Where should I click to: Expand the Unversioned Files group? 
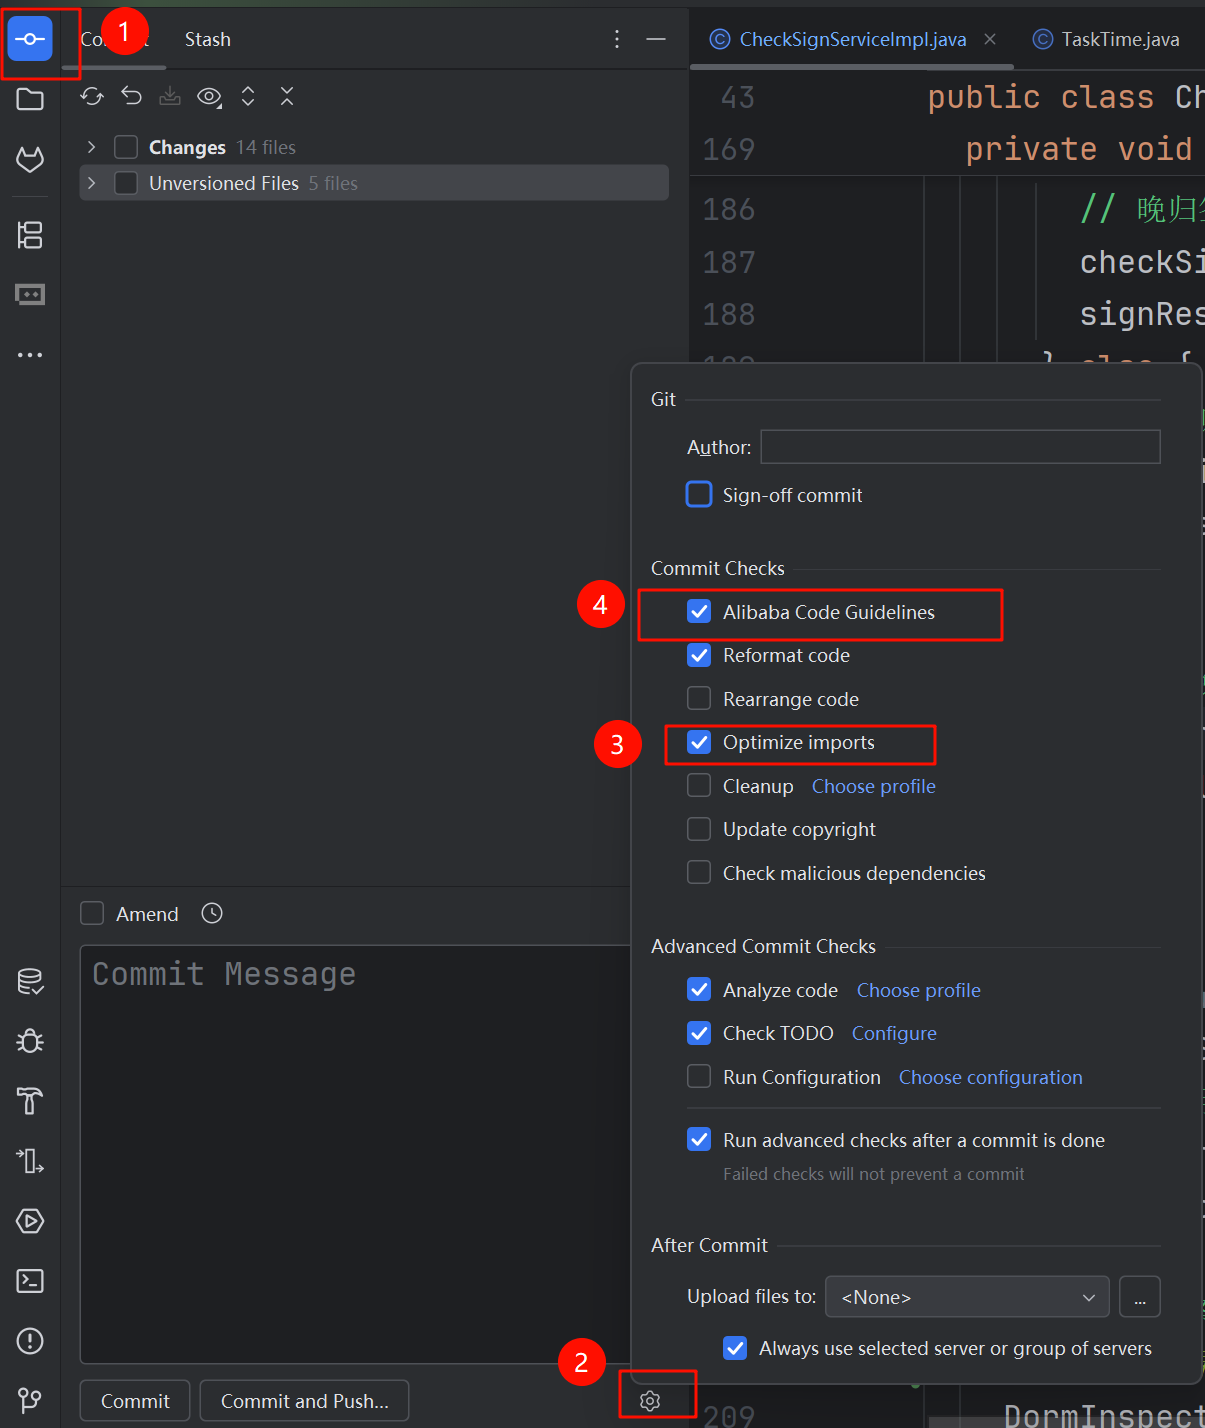91,183
